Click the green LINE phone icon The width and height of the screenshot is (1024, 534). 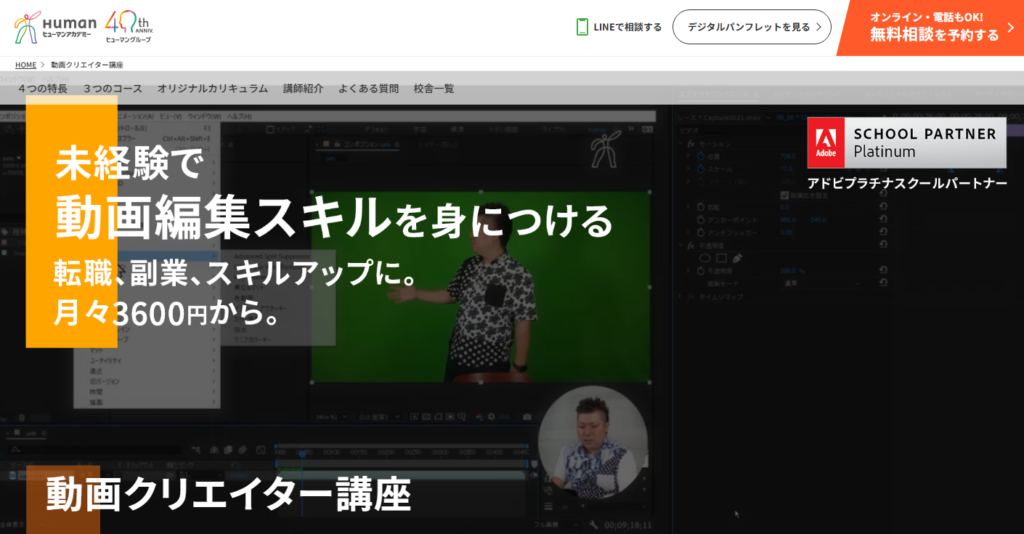[582, 27]
